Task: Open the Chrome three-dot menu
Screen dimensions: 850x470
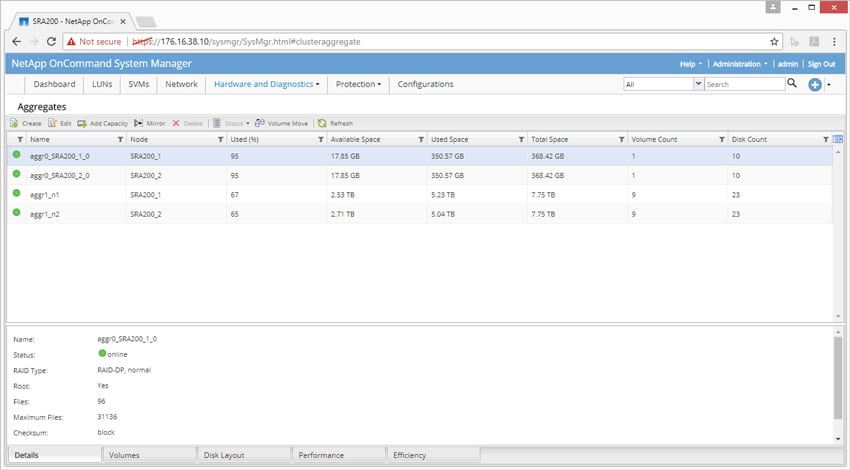Action: (834, 42)
